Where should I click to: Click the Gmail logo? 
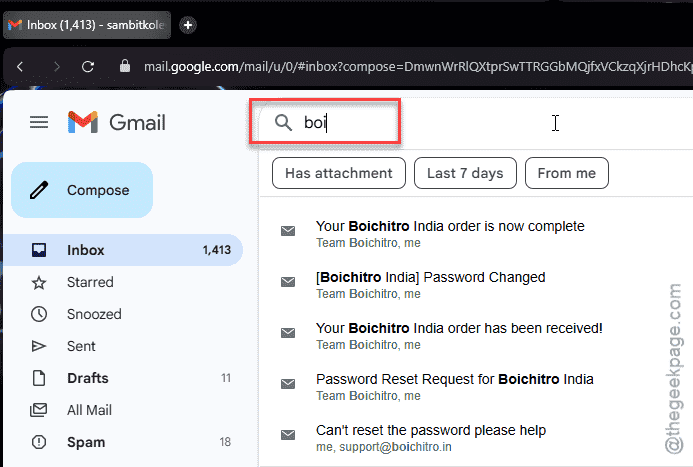click(117, 122)
